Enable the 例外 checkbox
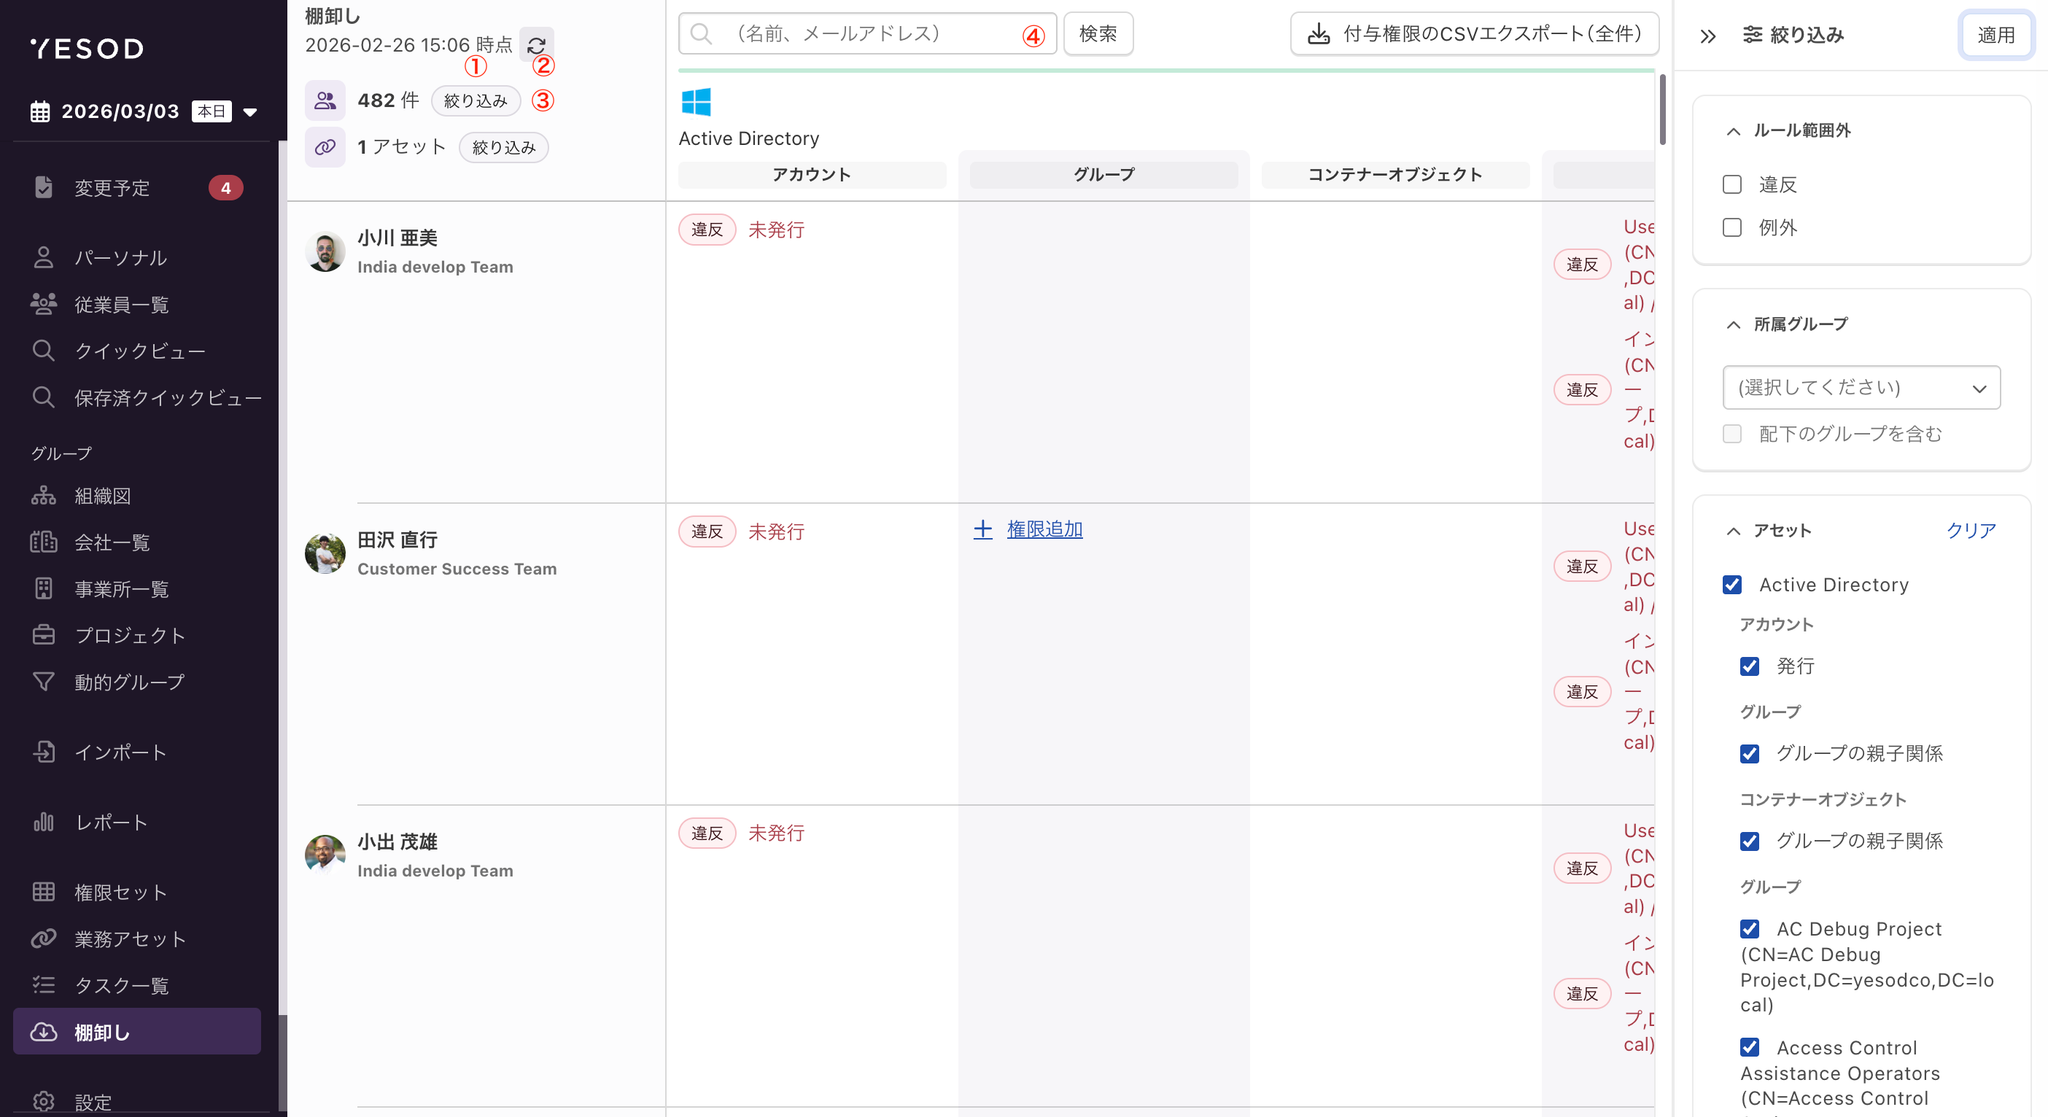 (x=1732, y=228)
